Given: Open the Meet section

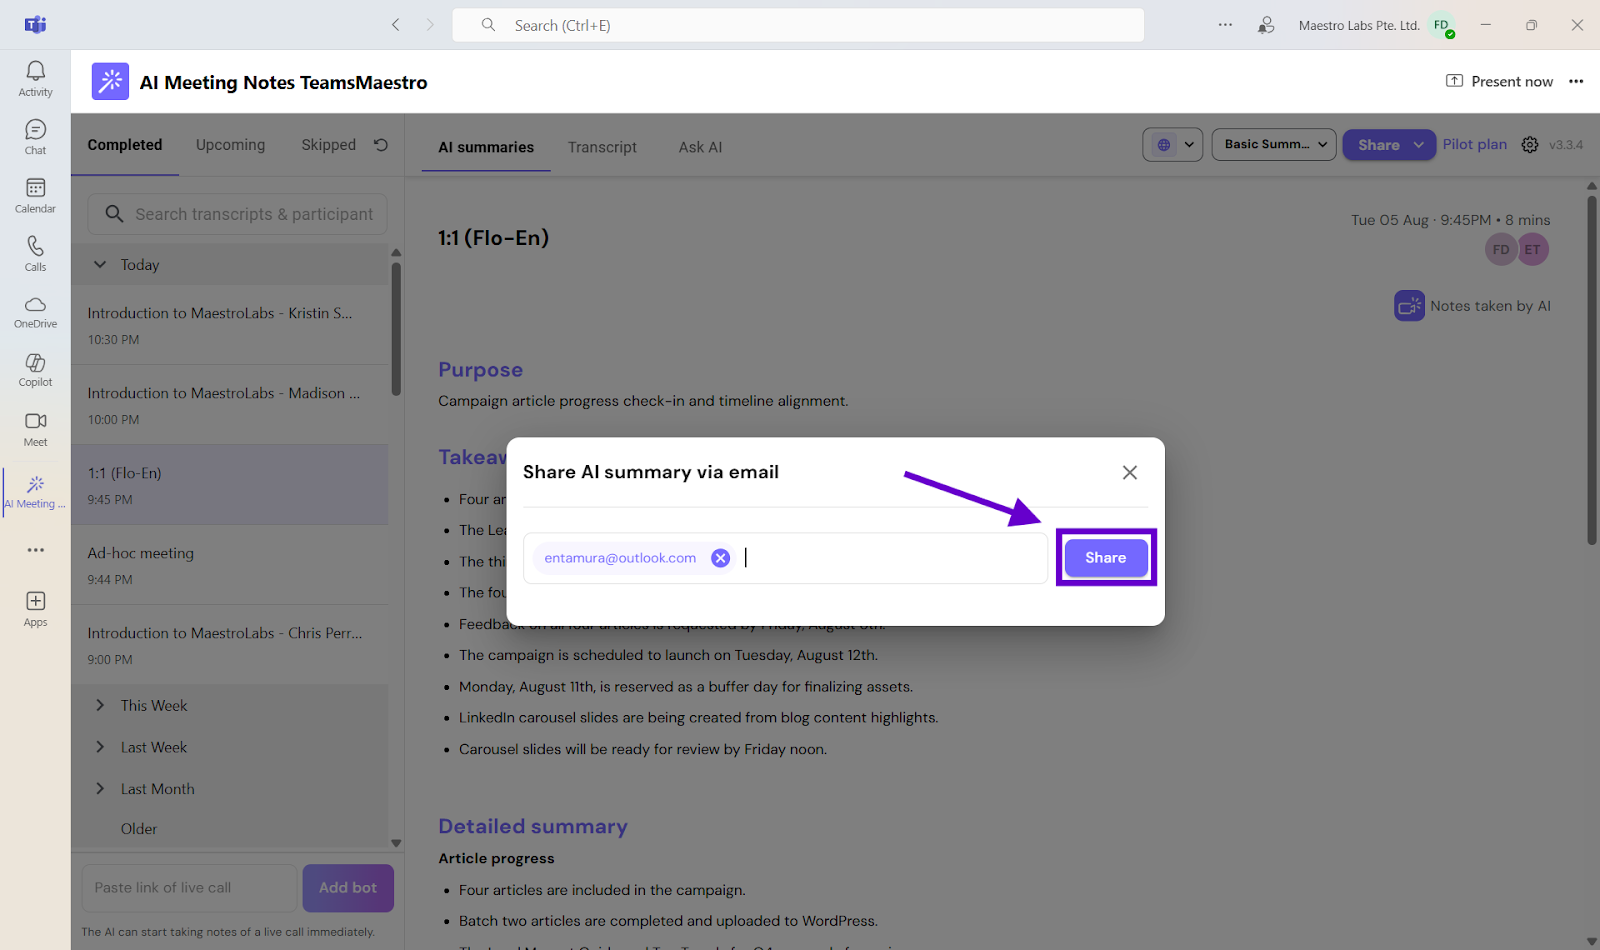Looking at the screenshot, I should (x=35, y=429).
